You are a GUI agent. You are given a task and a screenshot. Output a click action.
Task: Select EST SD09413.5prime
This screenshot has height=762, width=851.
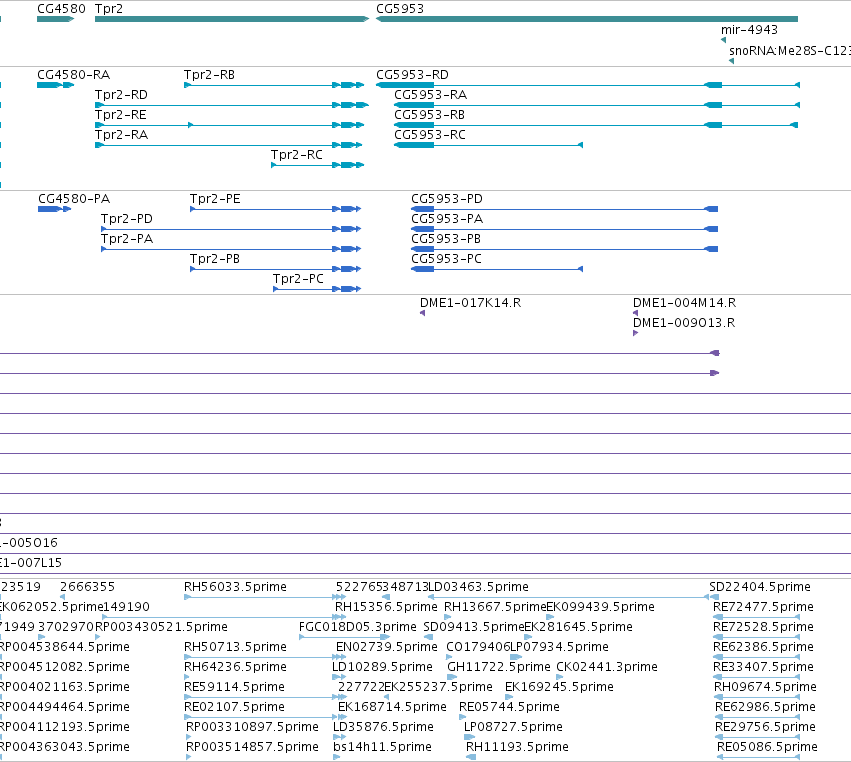coord(473,627)
